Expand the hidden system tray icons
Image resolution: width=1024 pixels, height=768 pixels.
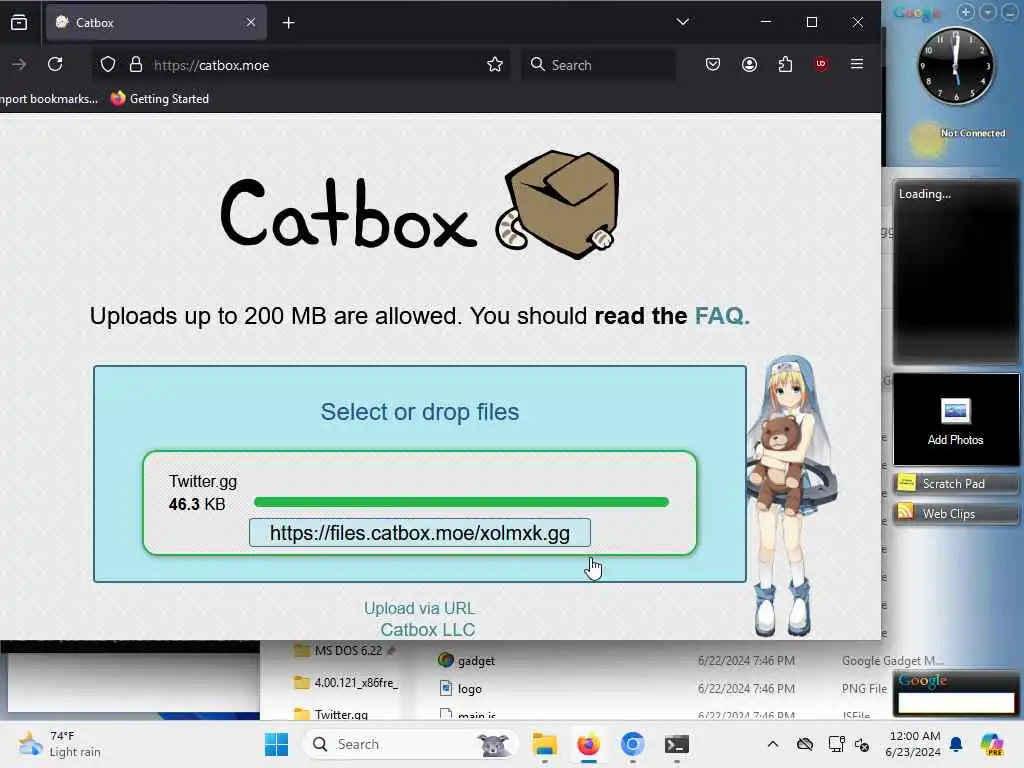tap(773, 744)
